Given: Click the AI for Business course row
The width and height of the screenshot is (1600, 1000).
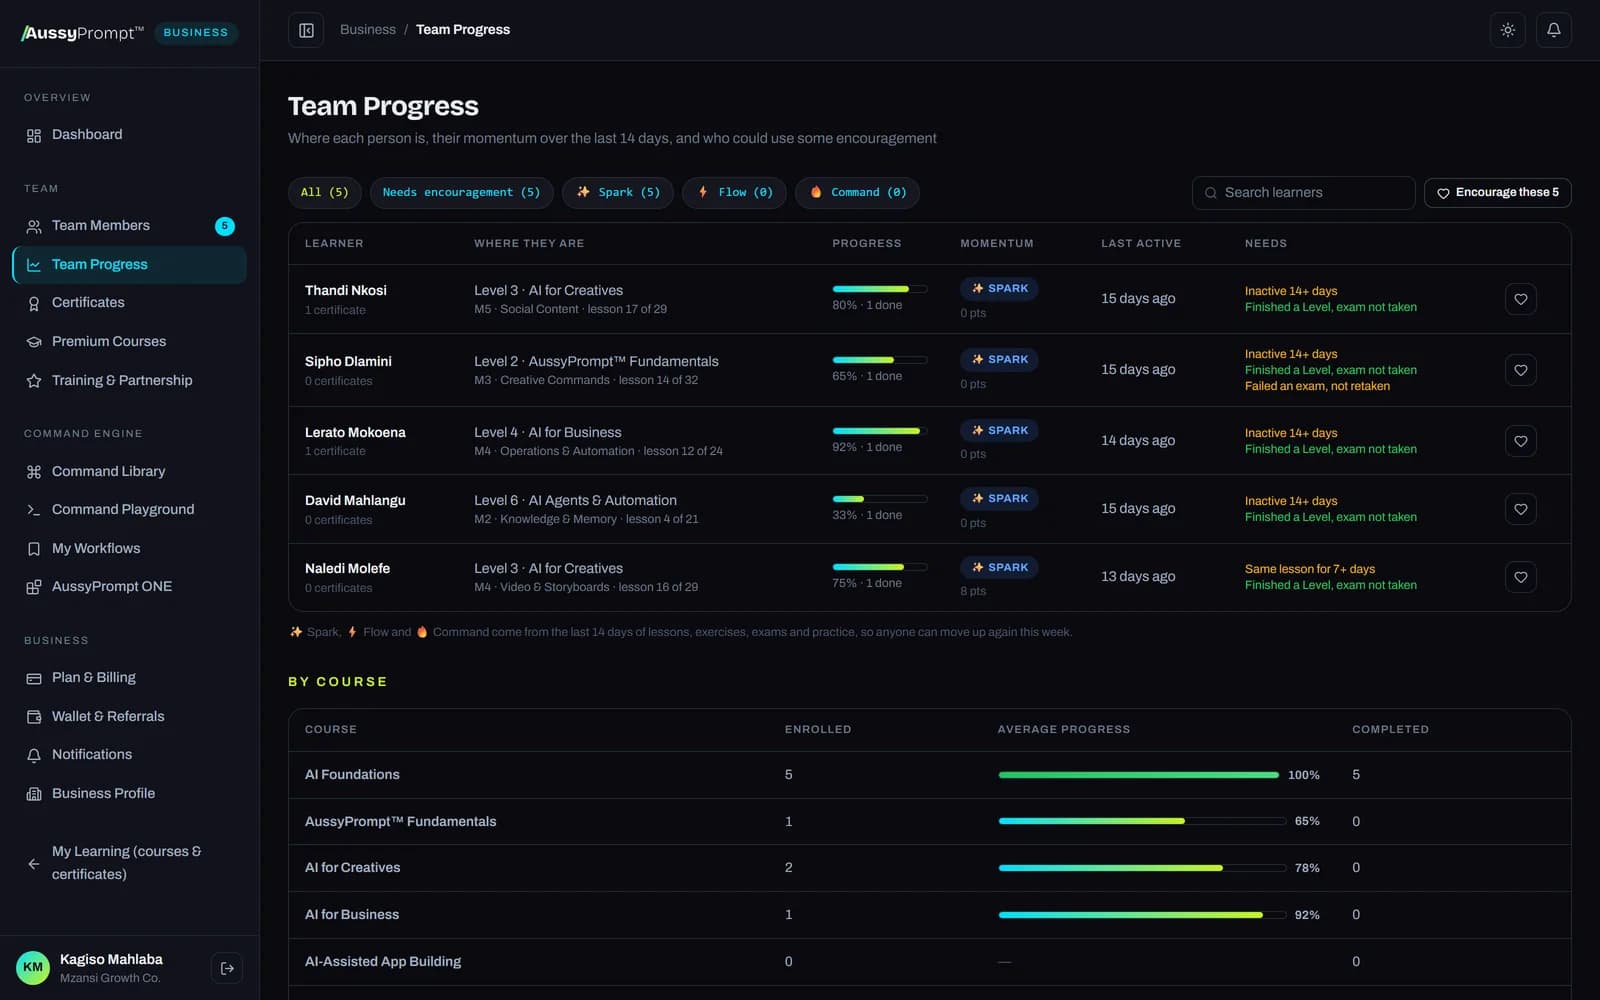Looking at the screenshot, I should (x=929, y=915).
